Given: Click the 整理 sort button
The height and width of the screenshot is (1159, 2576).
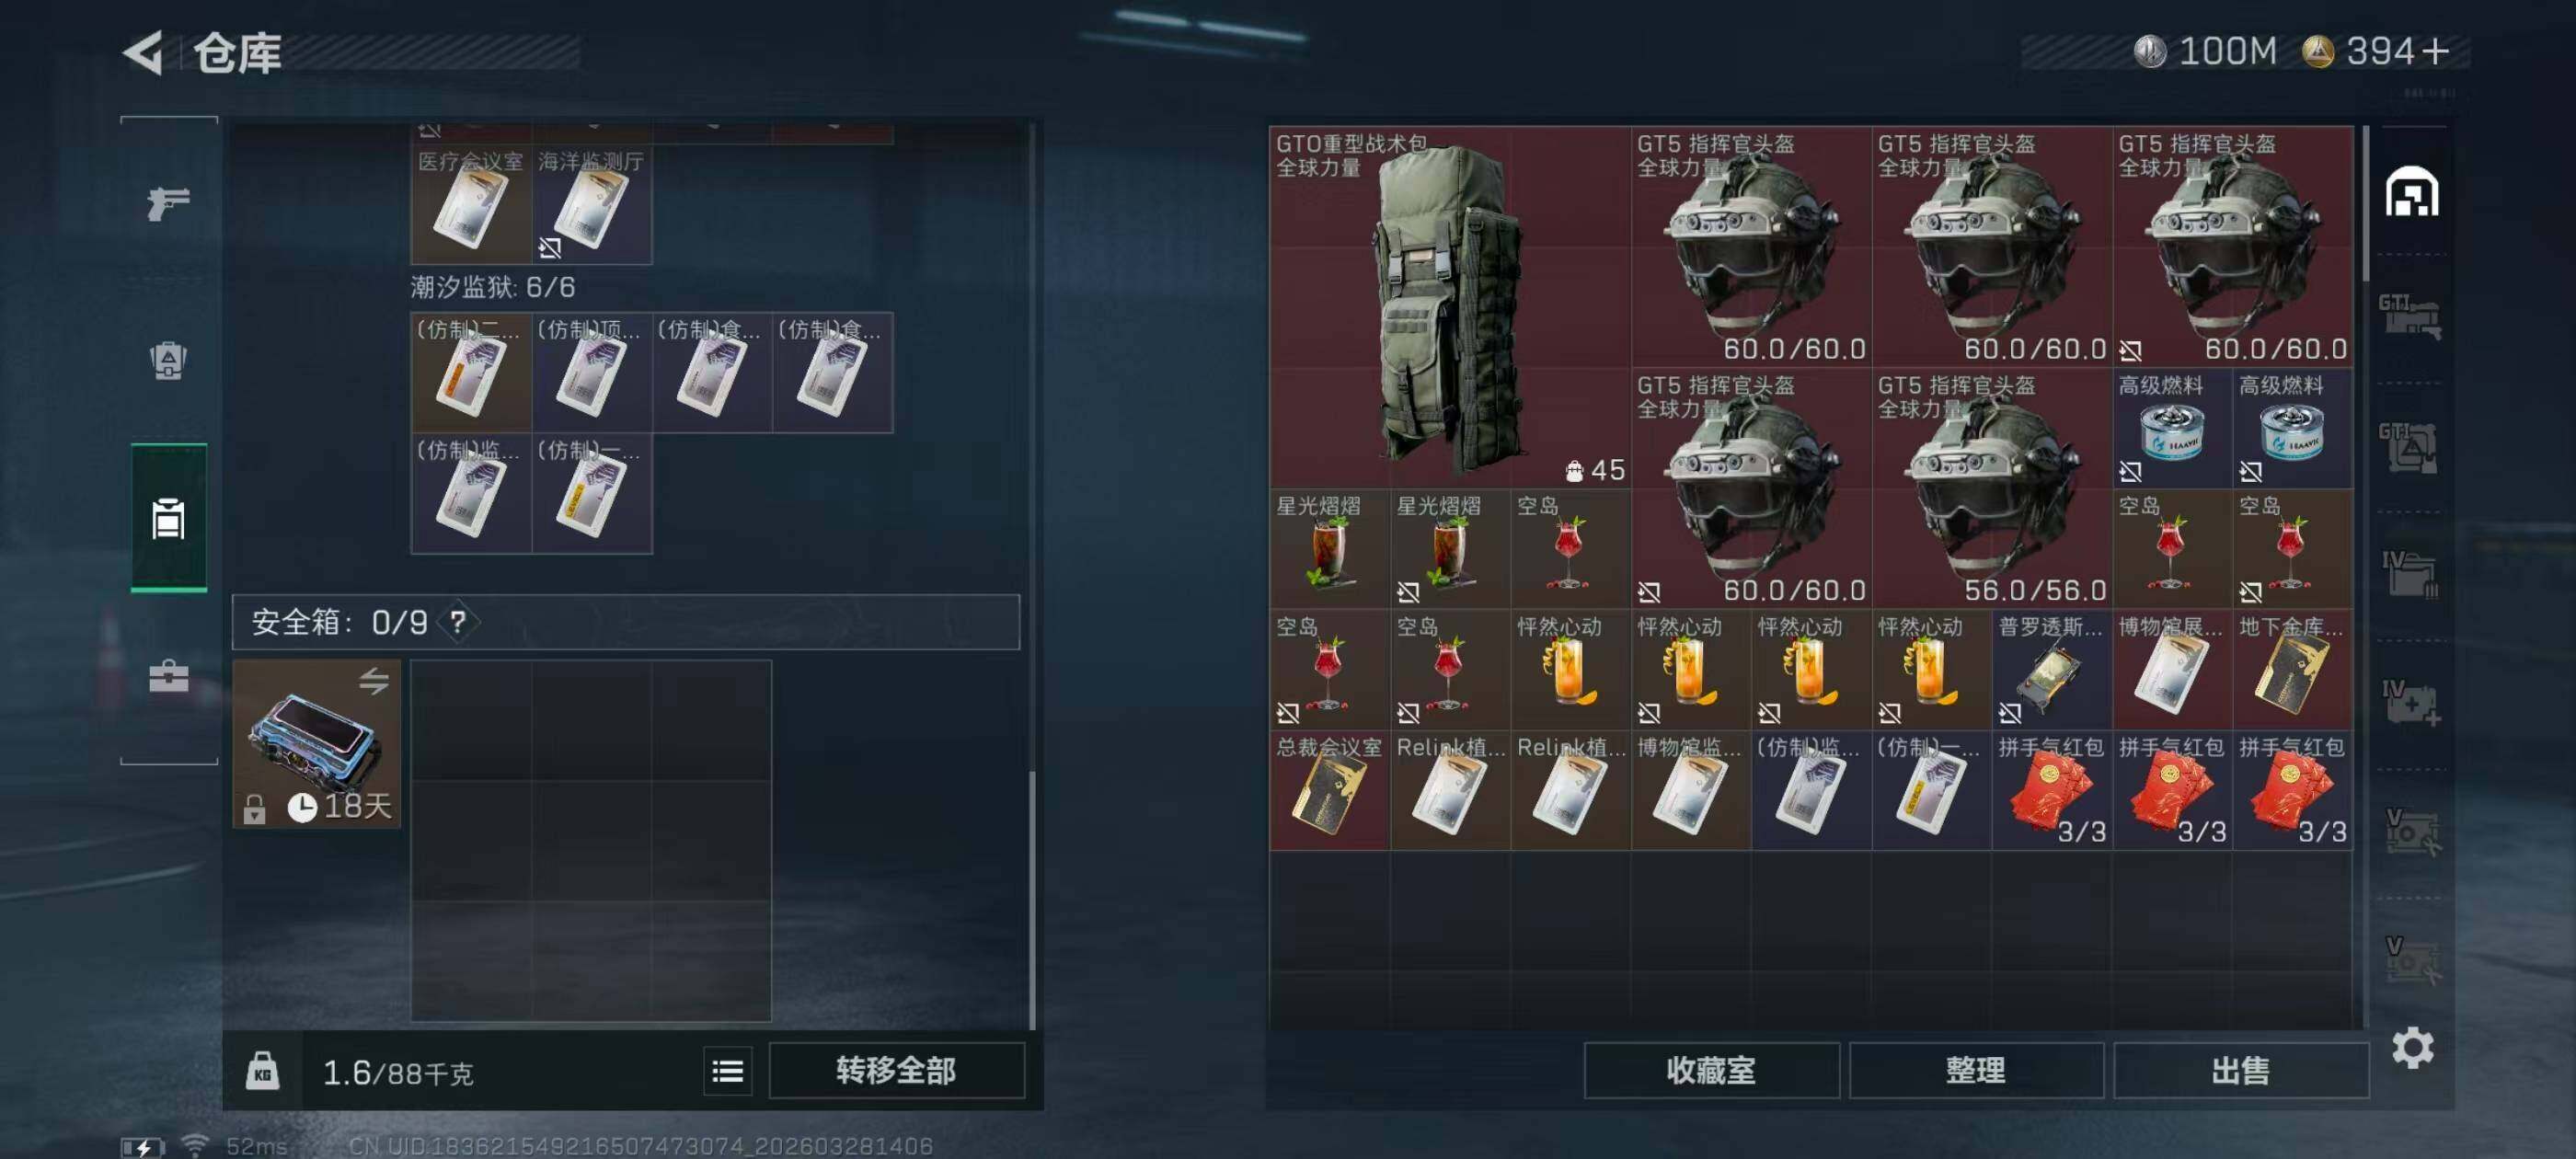Looking at the screenshot, I should [x=1976, y=1071].
